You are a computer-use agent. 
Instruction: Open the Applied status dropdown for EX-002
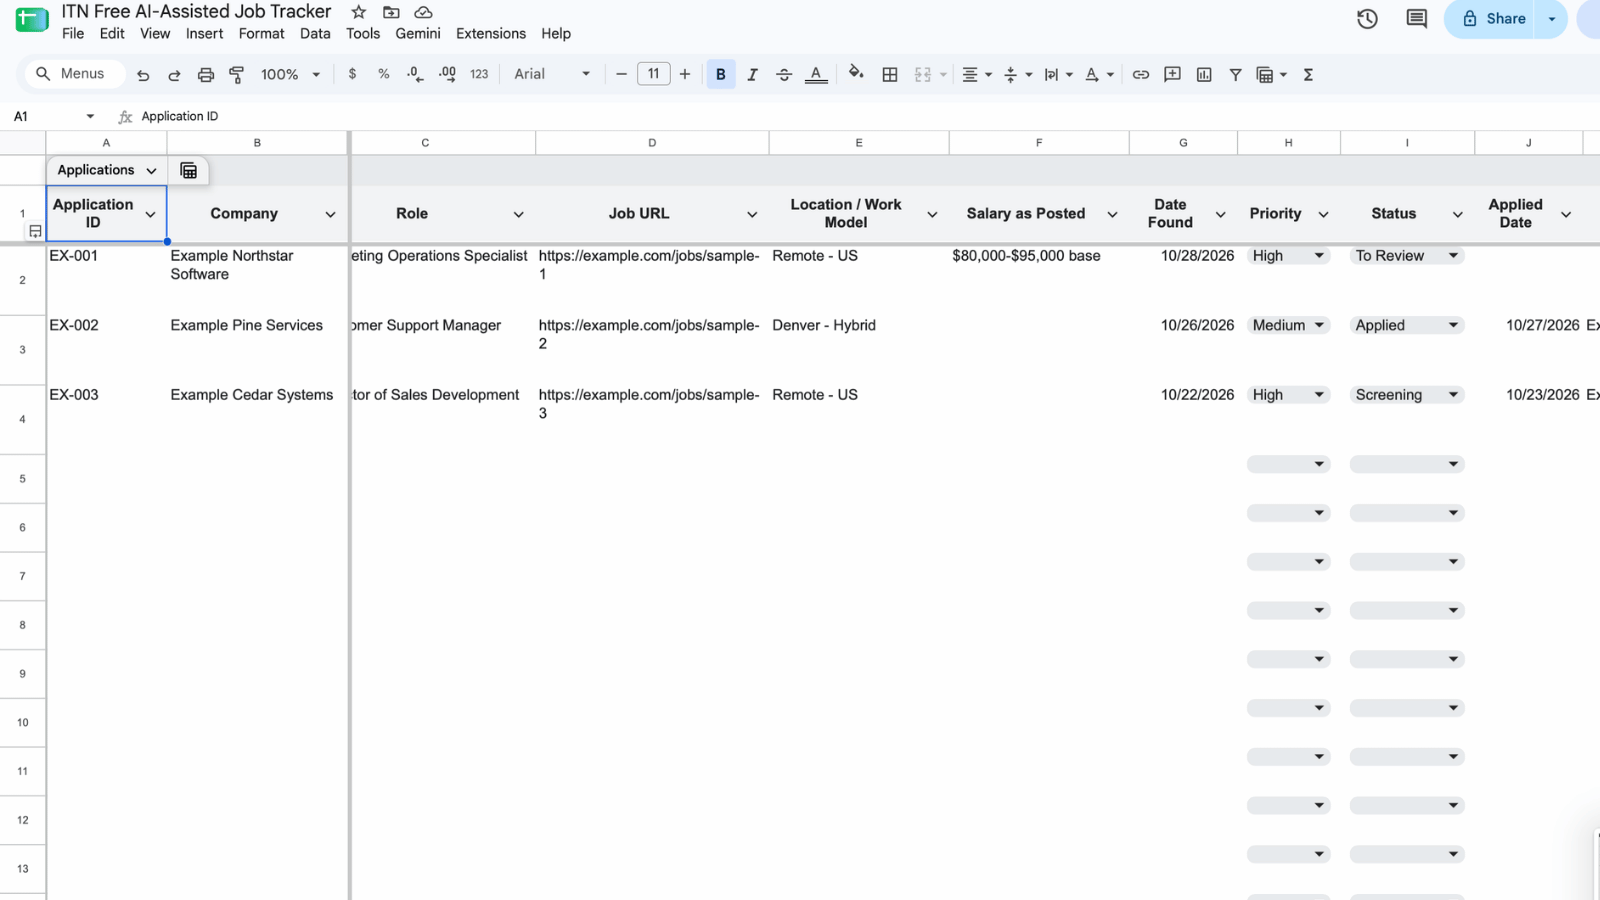tap(1407, 325)
